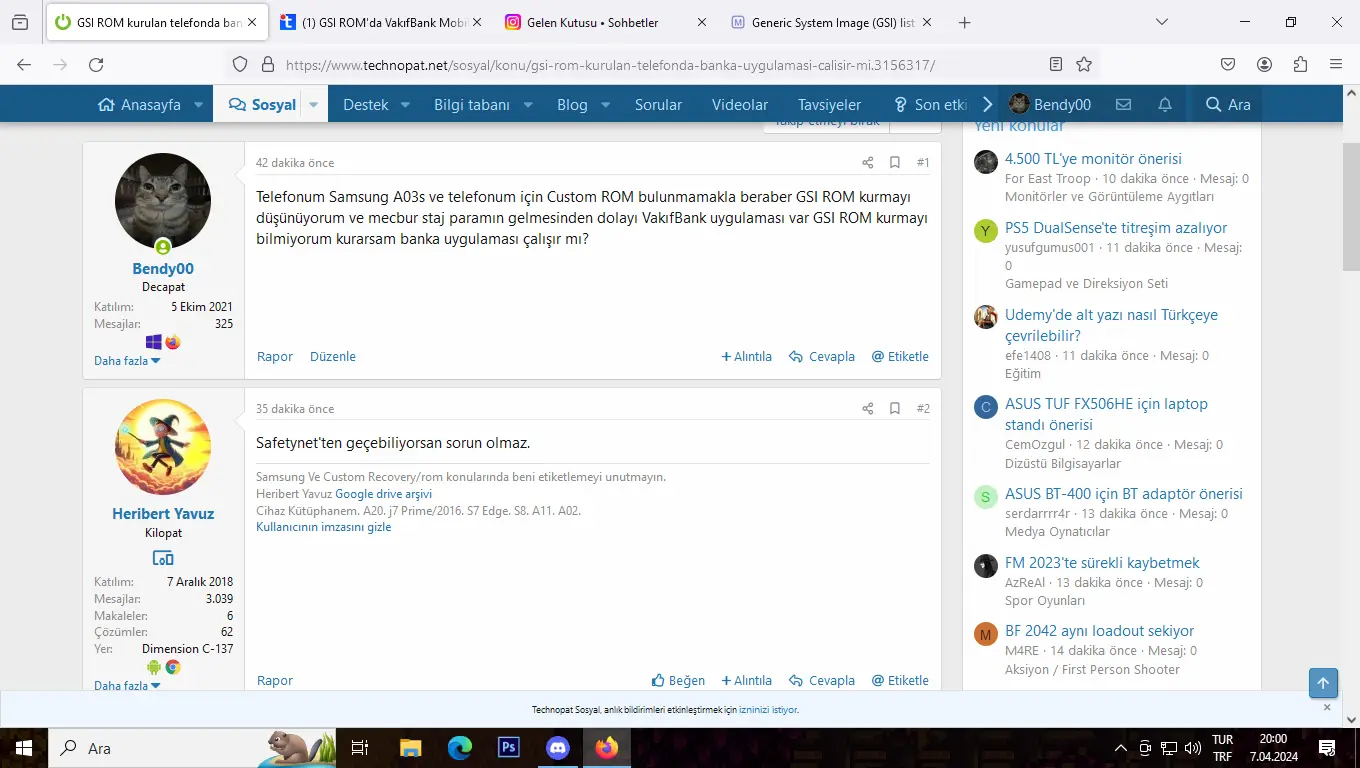Open Microsoft Edge from the taskbar
This screenshot has width=1360, height=768.
tap(459, 748)
